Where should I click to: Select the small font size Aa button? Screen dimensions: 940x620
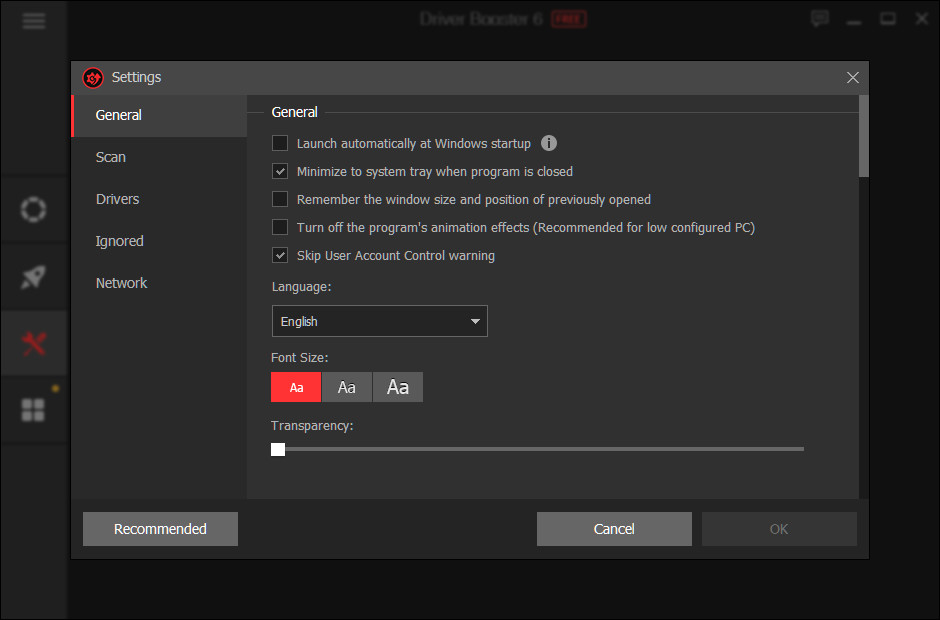[296, 387]
